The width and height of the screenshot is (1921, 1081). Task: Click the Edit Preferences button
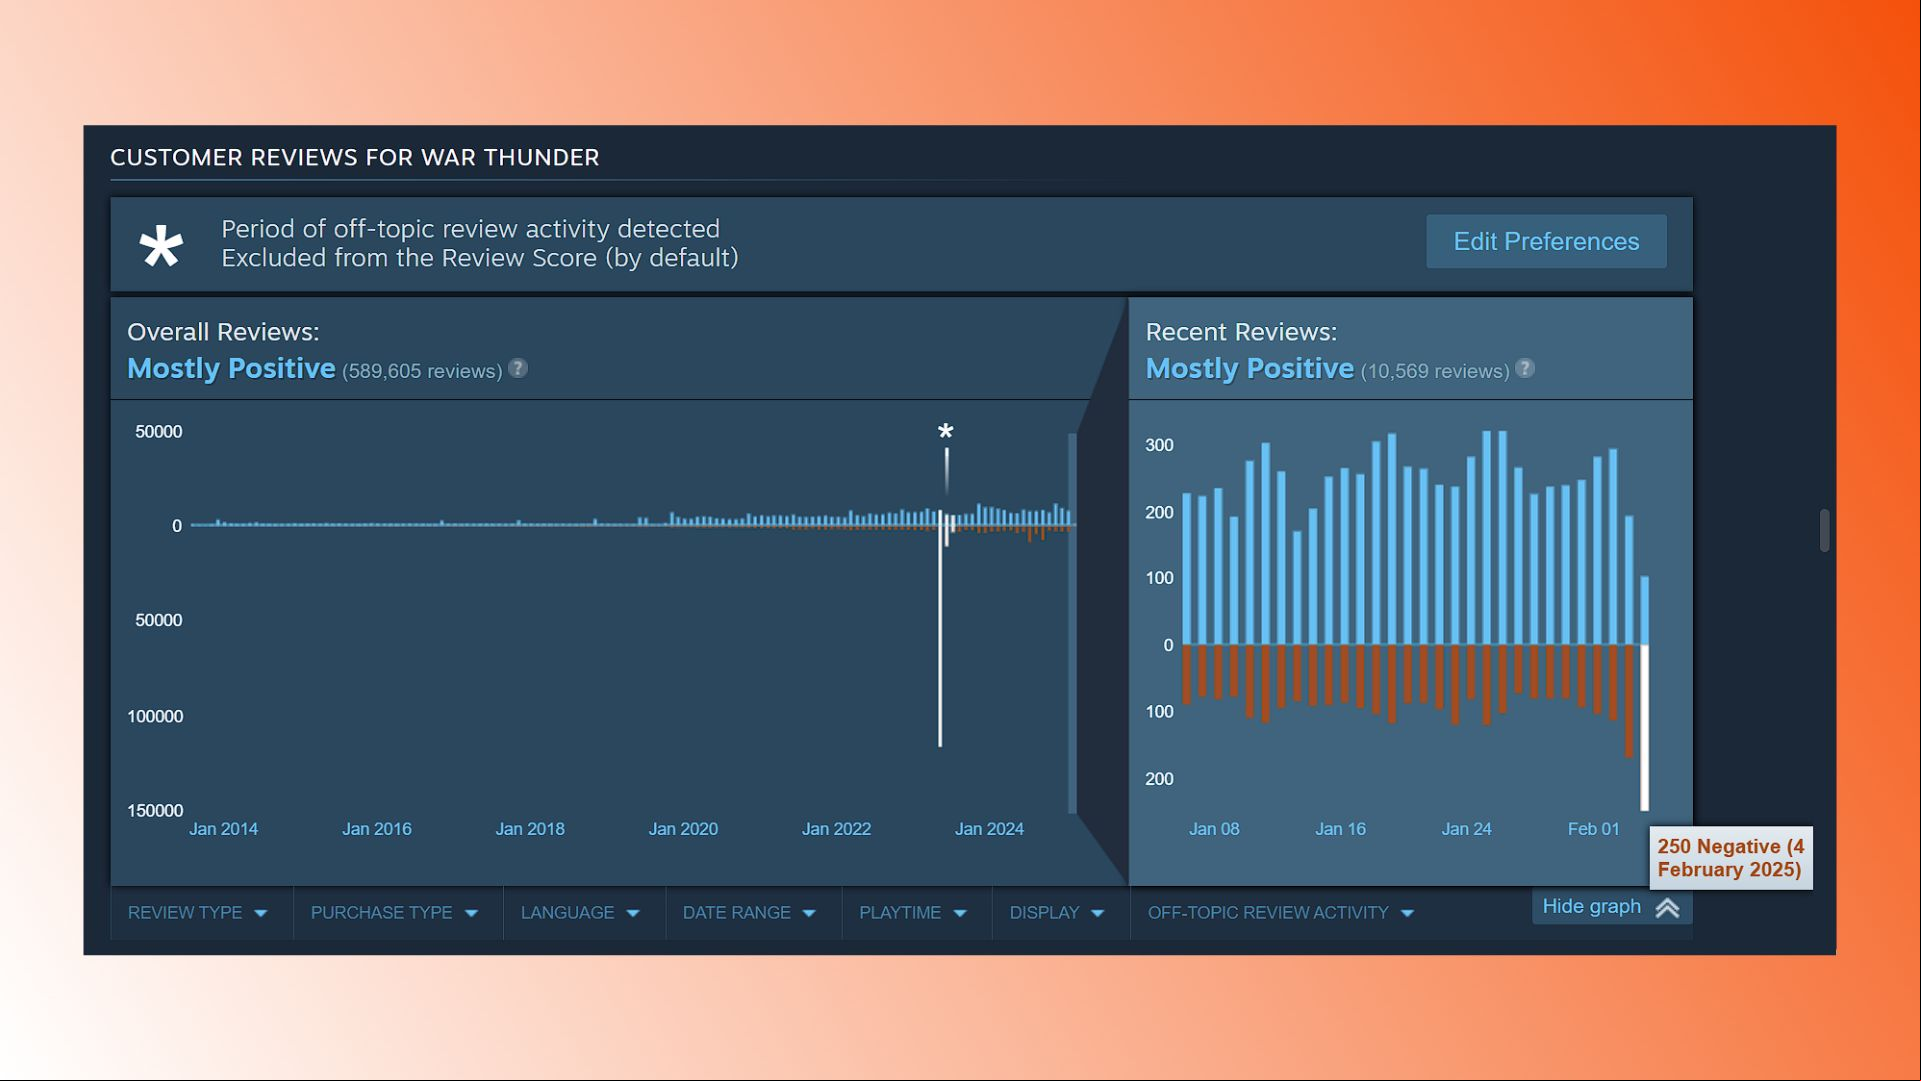click(x=1546, y=241)
